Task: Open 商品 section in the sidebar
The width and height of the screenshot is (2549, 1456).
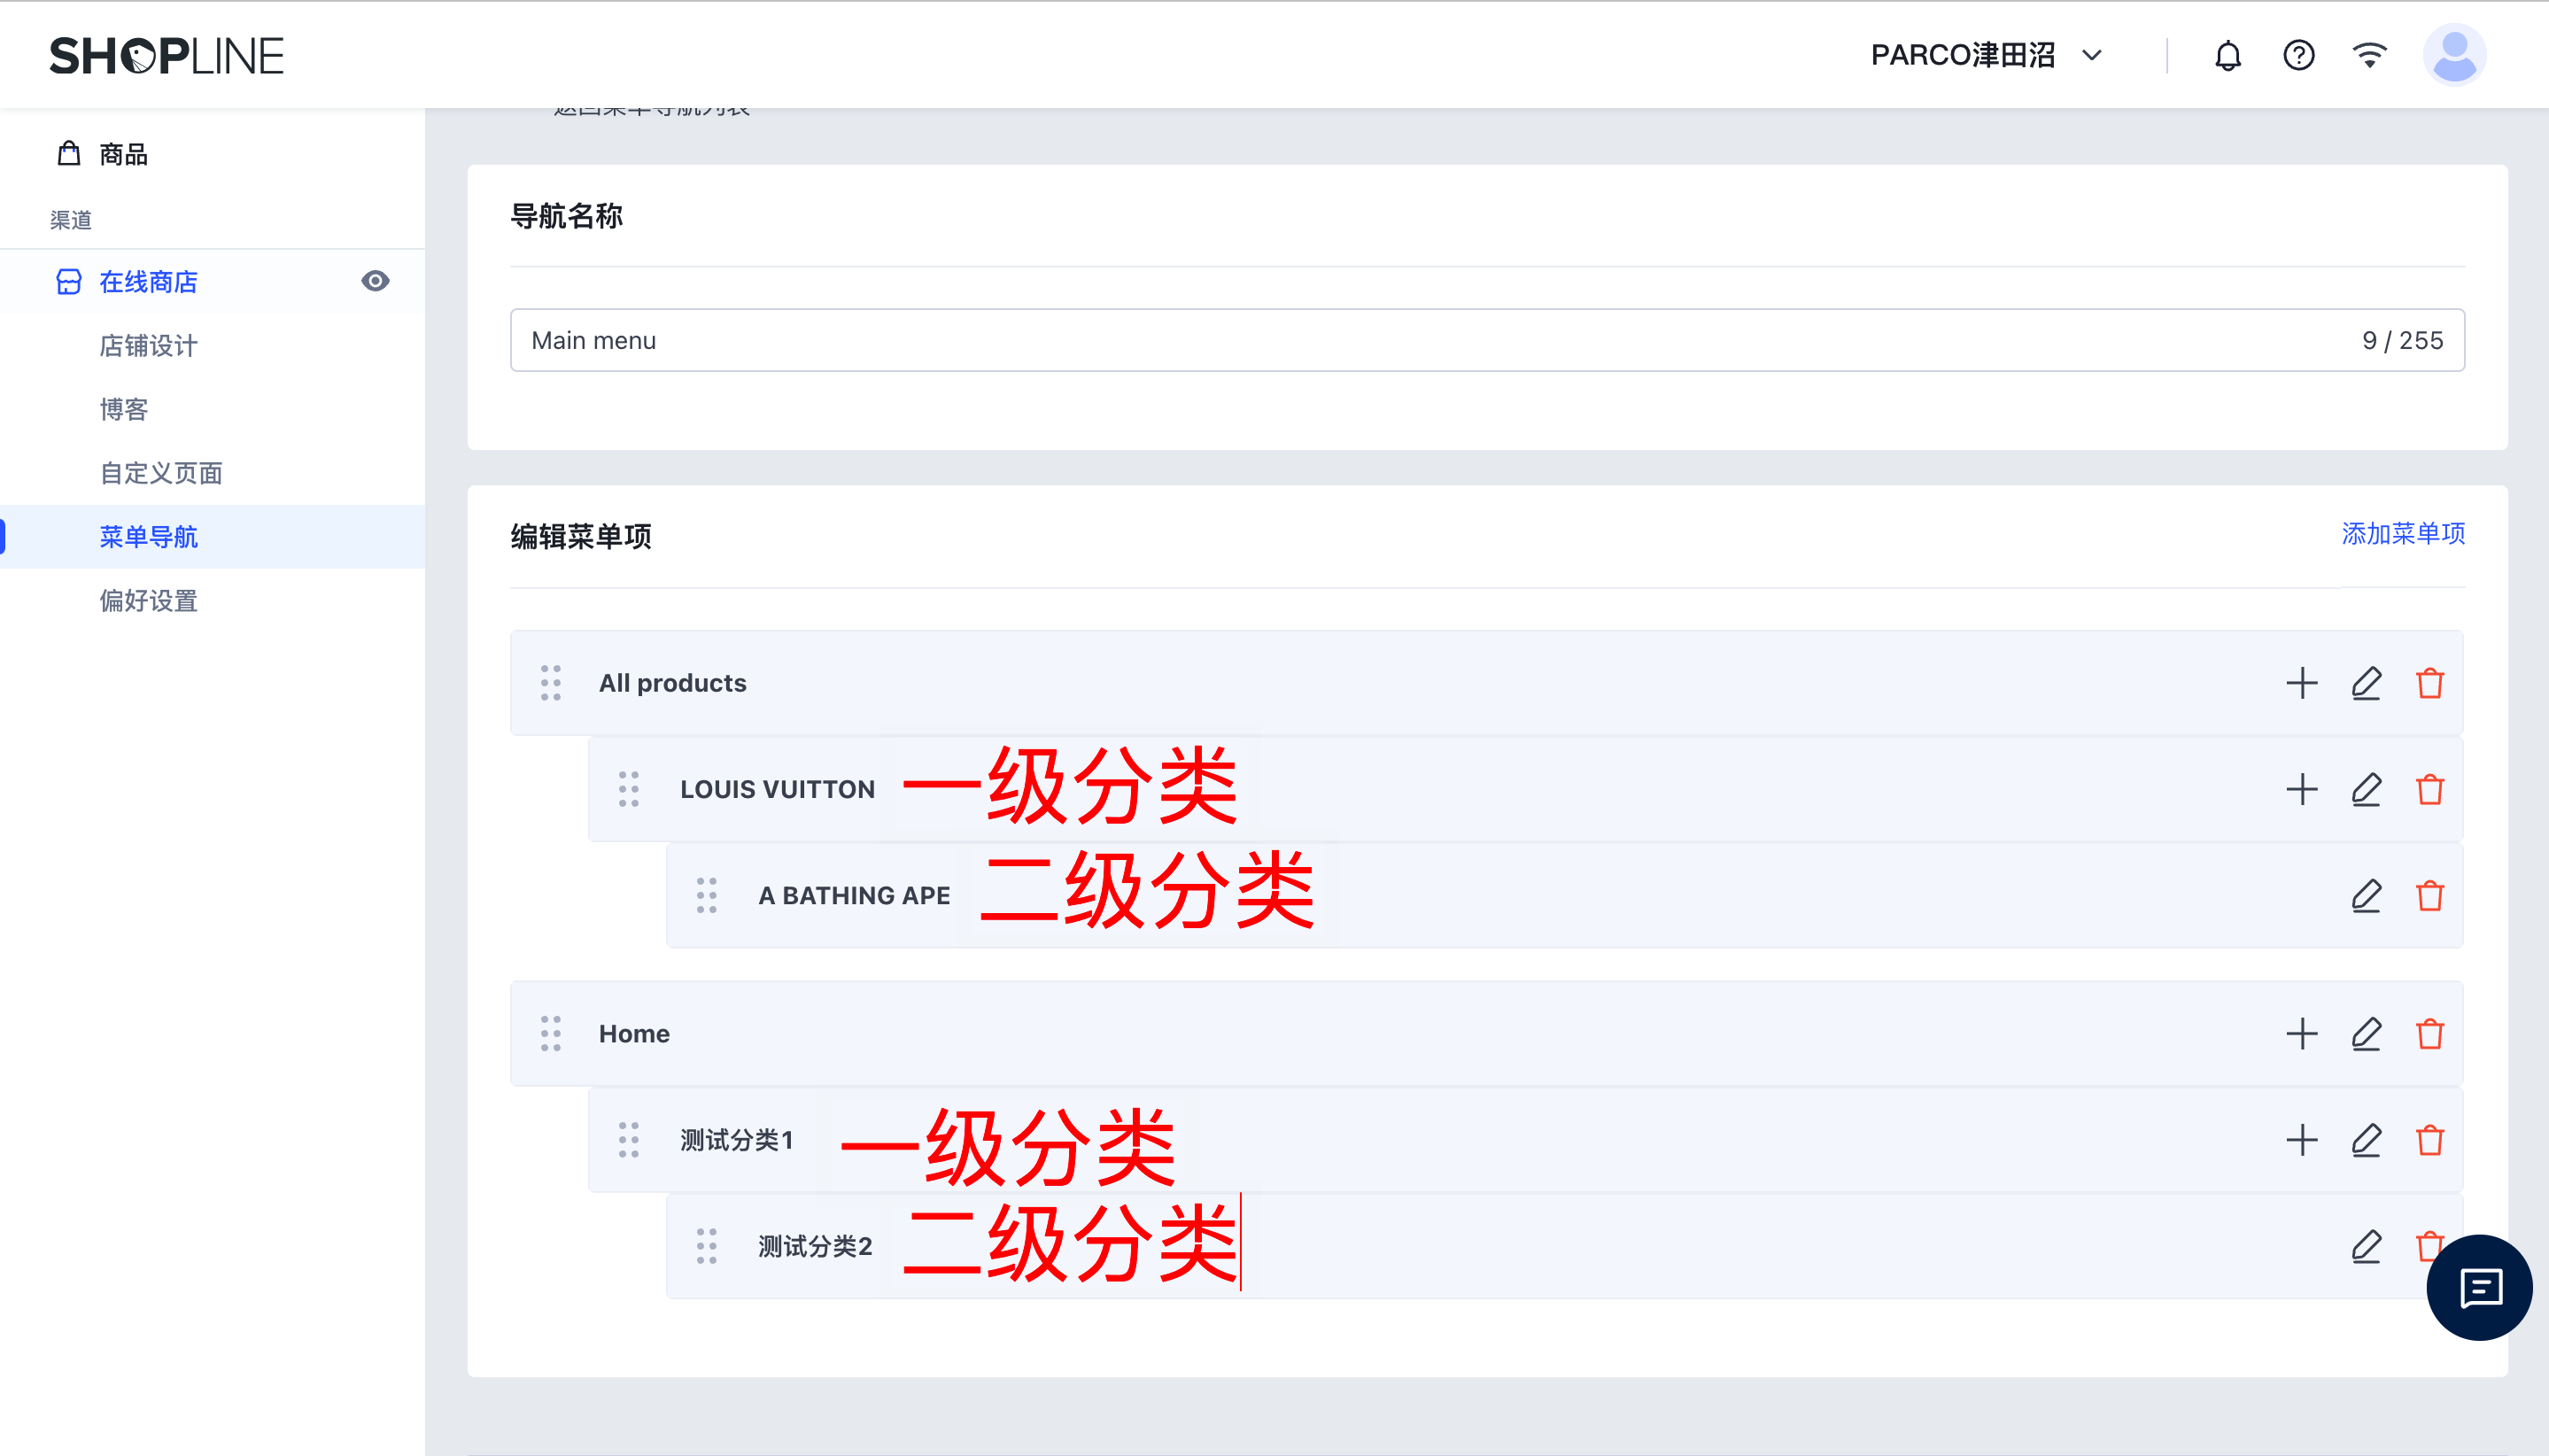Action: [123, 155]
